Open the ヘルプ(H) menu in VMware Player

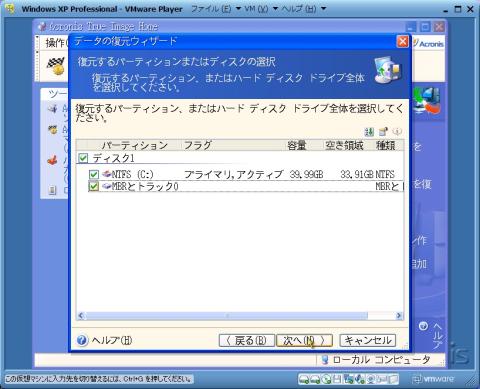coord(299,9)
